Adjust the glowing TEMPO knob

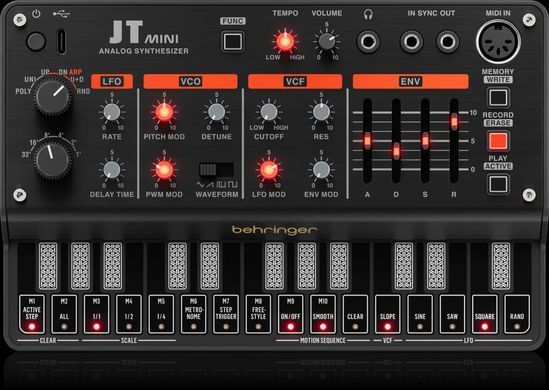coord(285,41)
